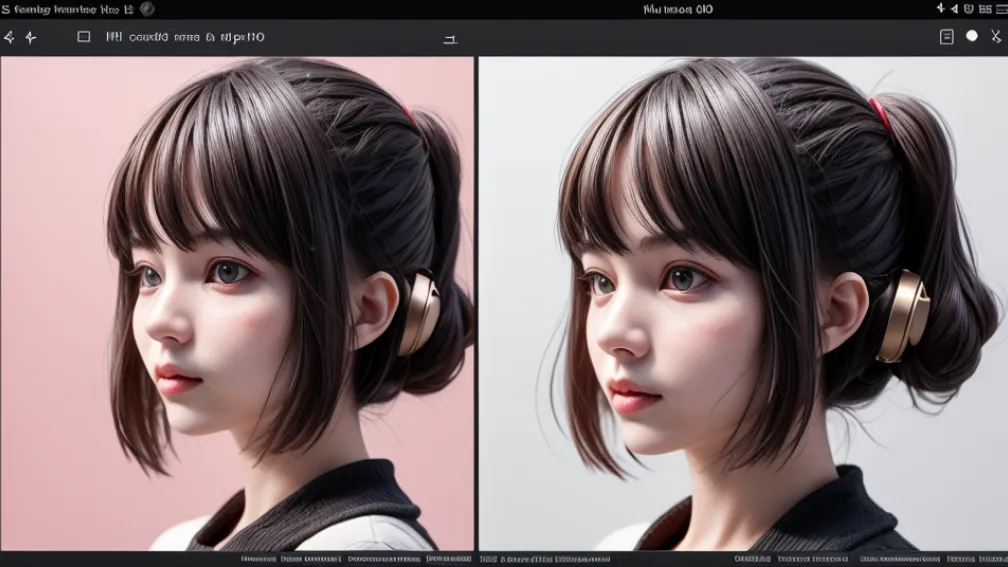The height and width of the screenshot is (567, 1008).
Task: Click the triangular signal icon in top-right status area
Action: point(954,9)
